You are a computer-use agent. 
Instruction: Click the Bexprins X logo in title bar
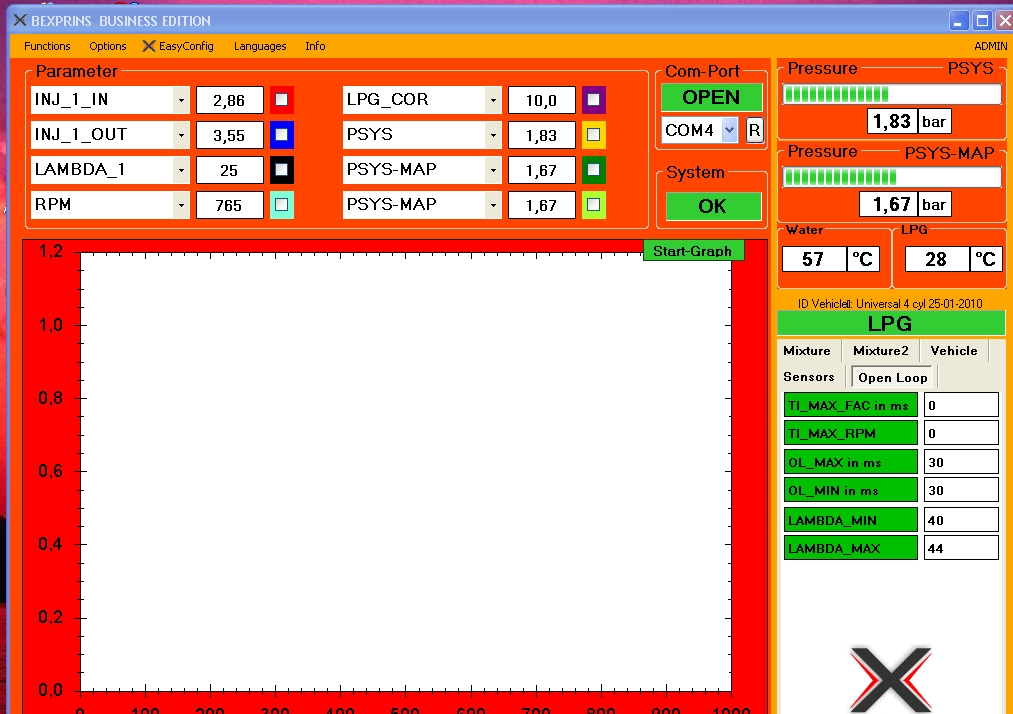pos(20,20)
